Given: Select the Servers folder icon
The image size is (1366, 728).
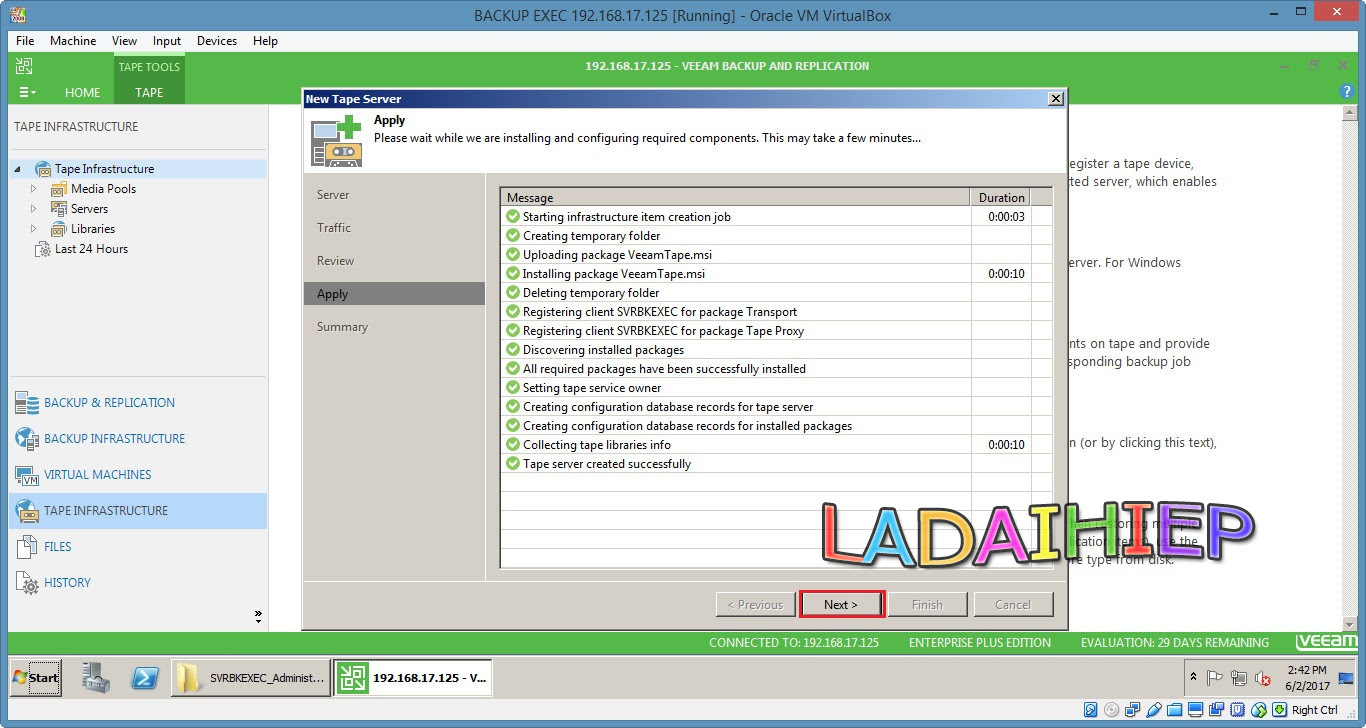Looking at the screenshot, I should coord(59,209).
